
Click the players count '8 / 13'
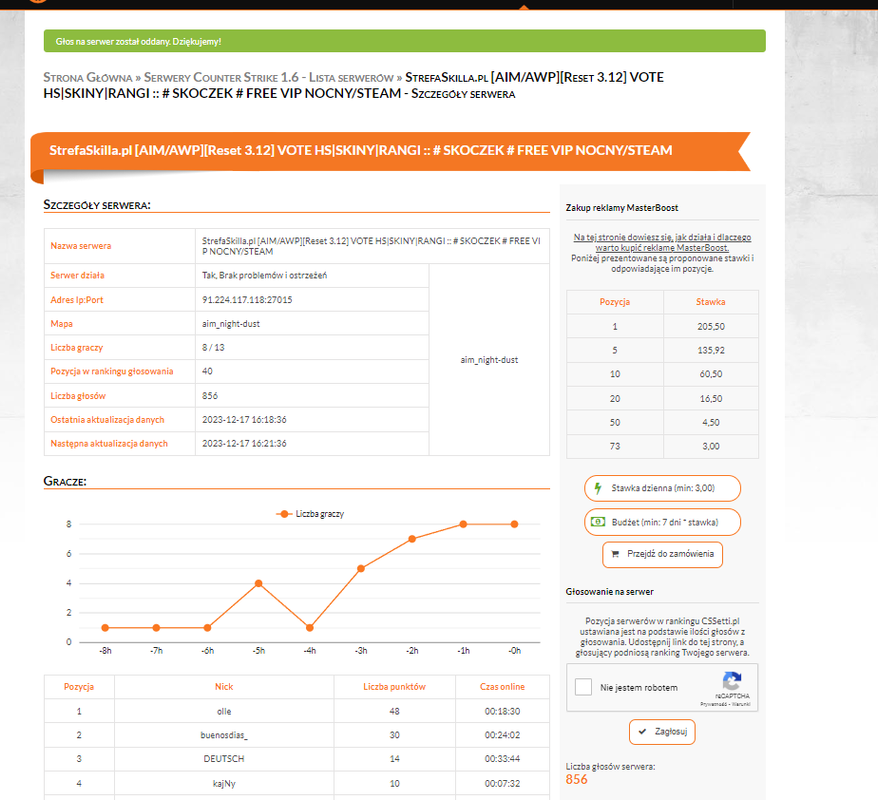click(213, 348)
